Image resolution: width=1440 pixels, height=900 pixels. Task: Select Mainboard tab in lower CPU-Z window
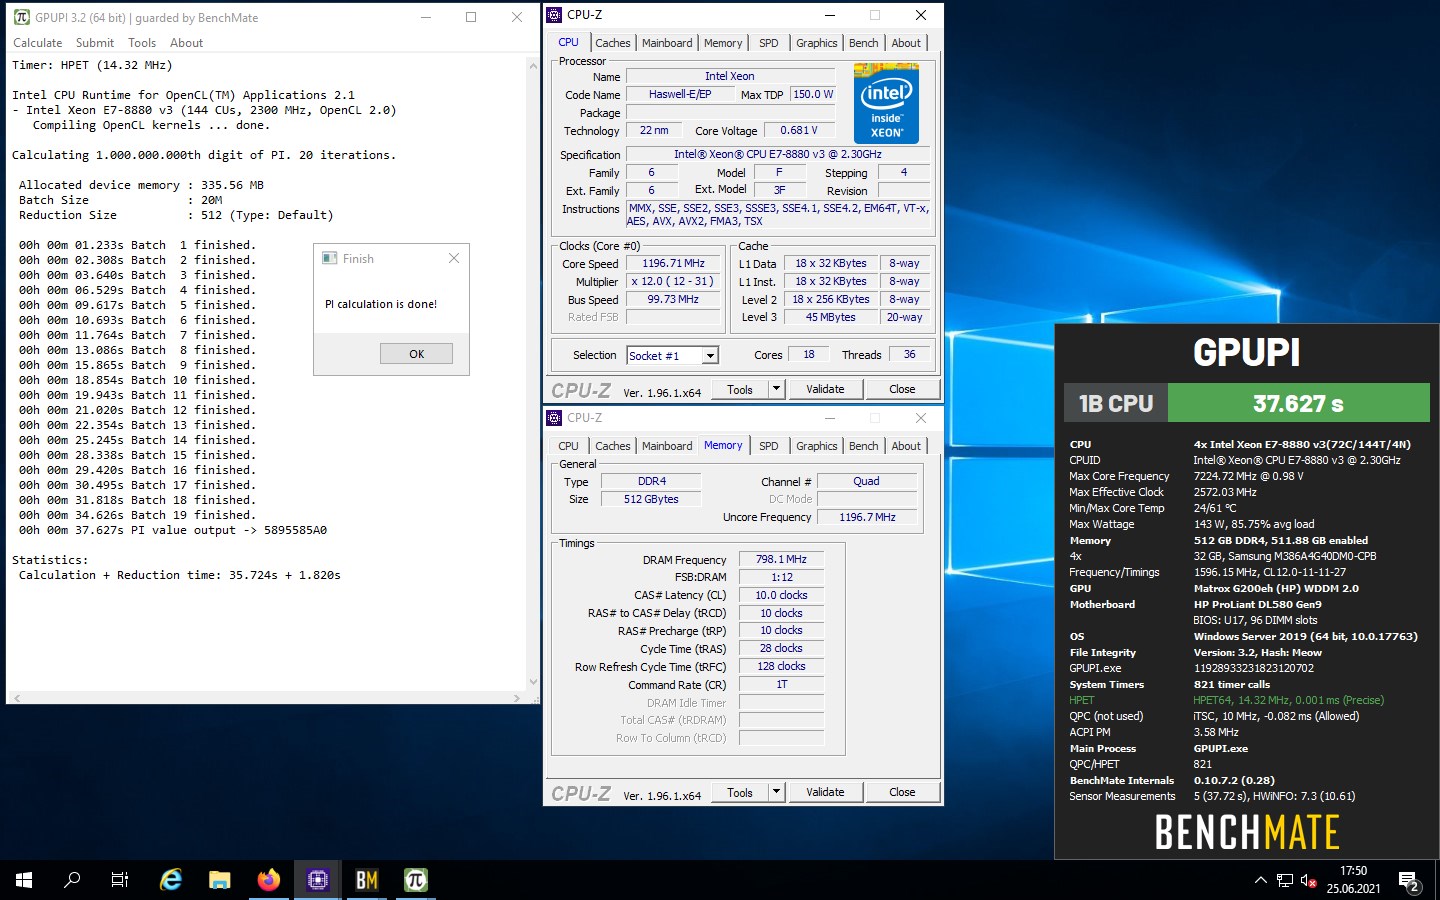[x=667, y=446]
